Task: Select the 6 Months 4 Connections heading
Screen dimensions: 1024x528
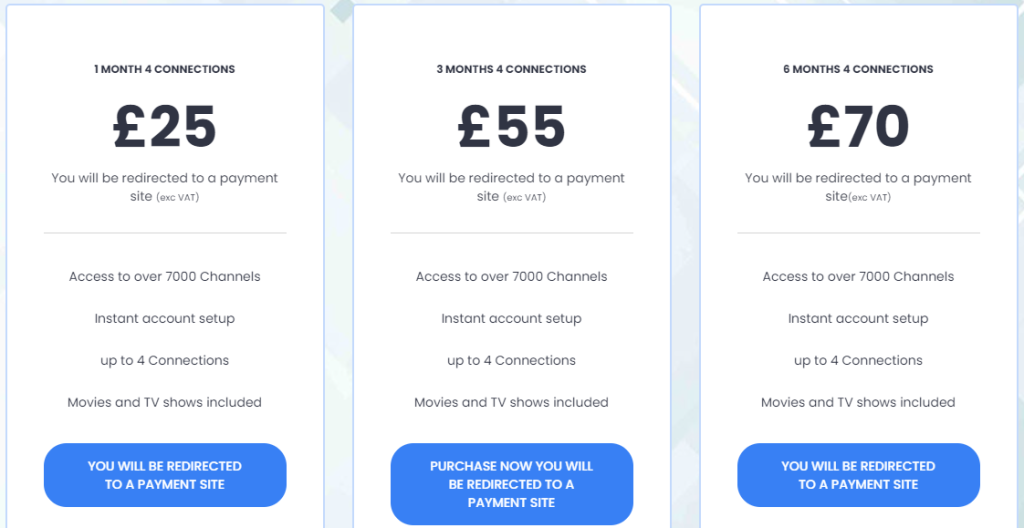Action: click(858, 69)
